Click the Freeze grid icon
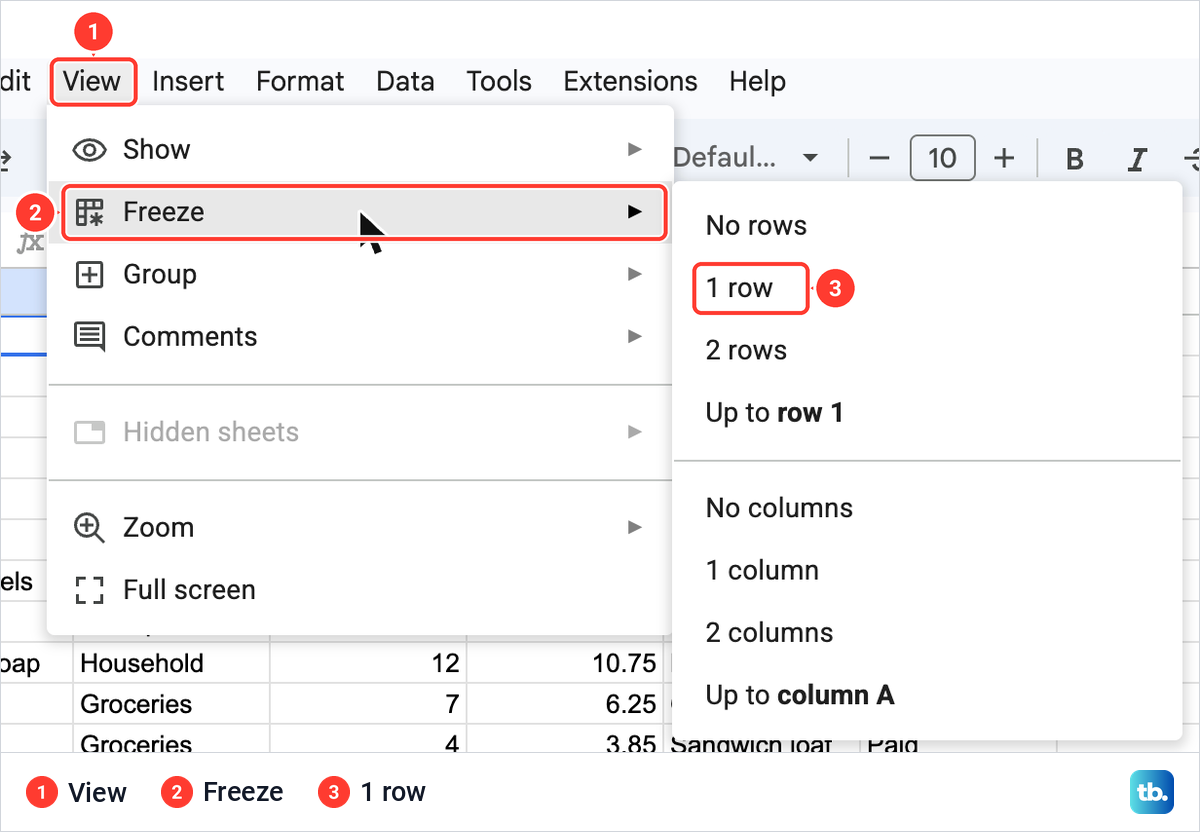The image size is (1200, 832). (x=90, y=212)
